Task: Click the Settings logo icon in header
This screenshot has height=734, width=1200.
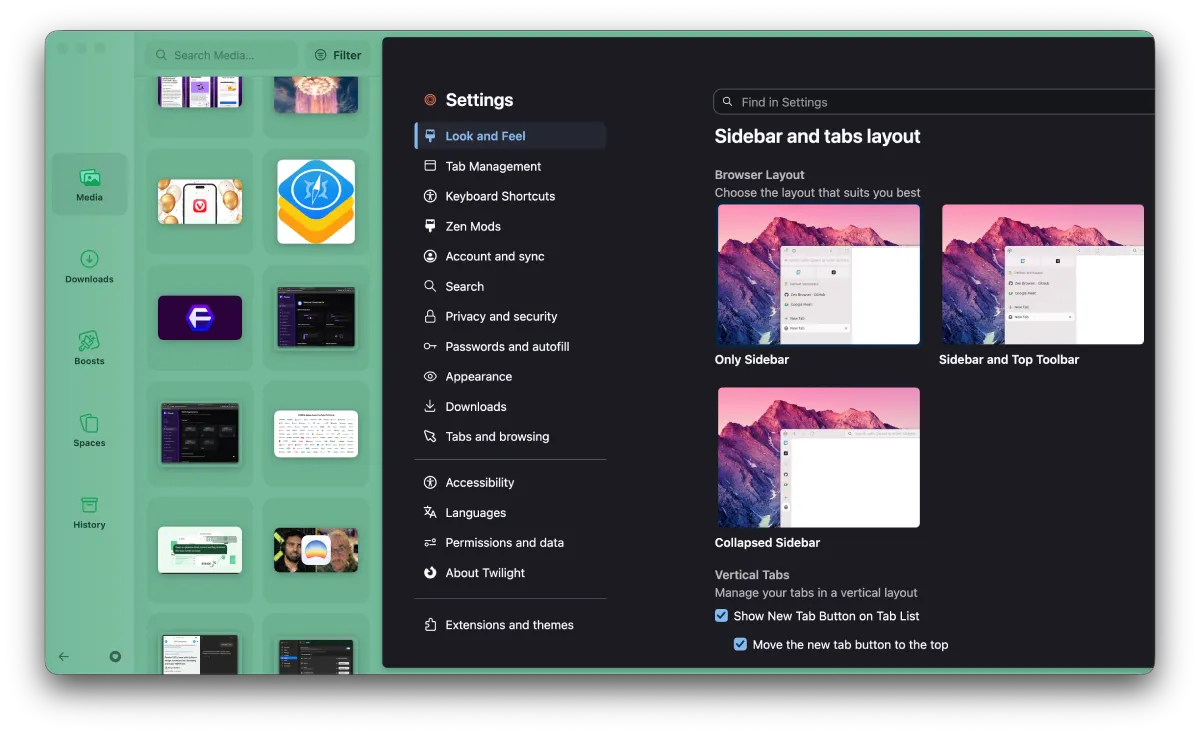Action: (430, 100)
